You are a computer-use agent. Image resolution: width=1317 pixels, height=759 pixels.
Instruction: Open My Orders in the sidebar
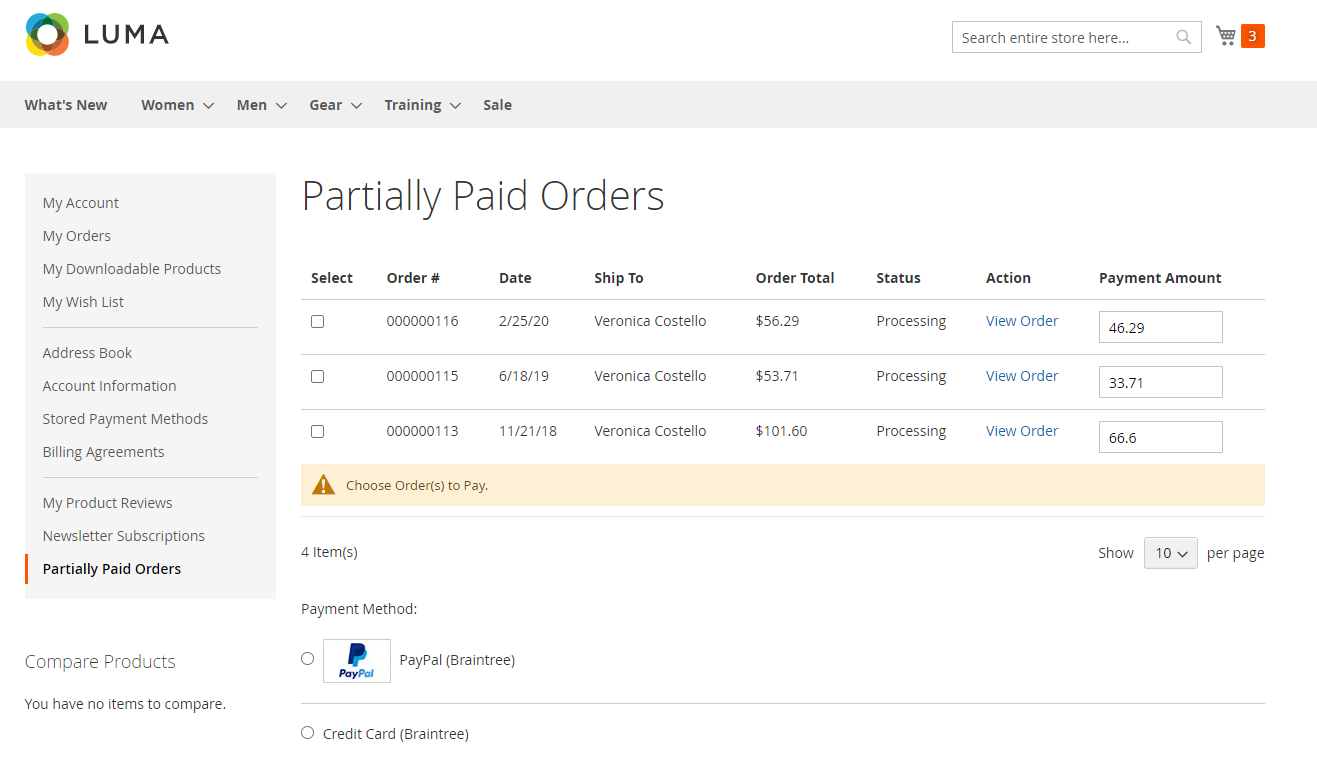[x=77, y=236]
